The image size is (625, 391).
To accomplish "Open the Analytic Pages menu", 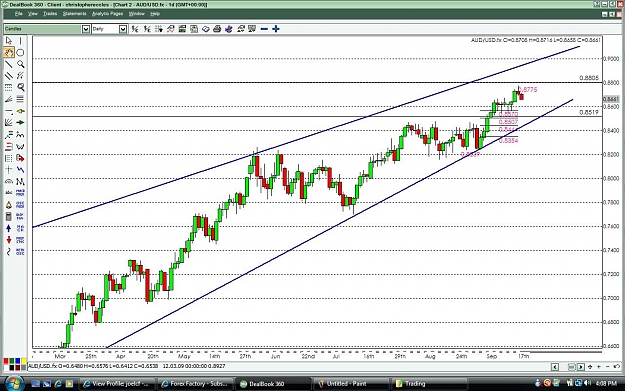I will [x=107, y=14].
